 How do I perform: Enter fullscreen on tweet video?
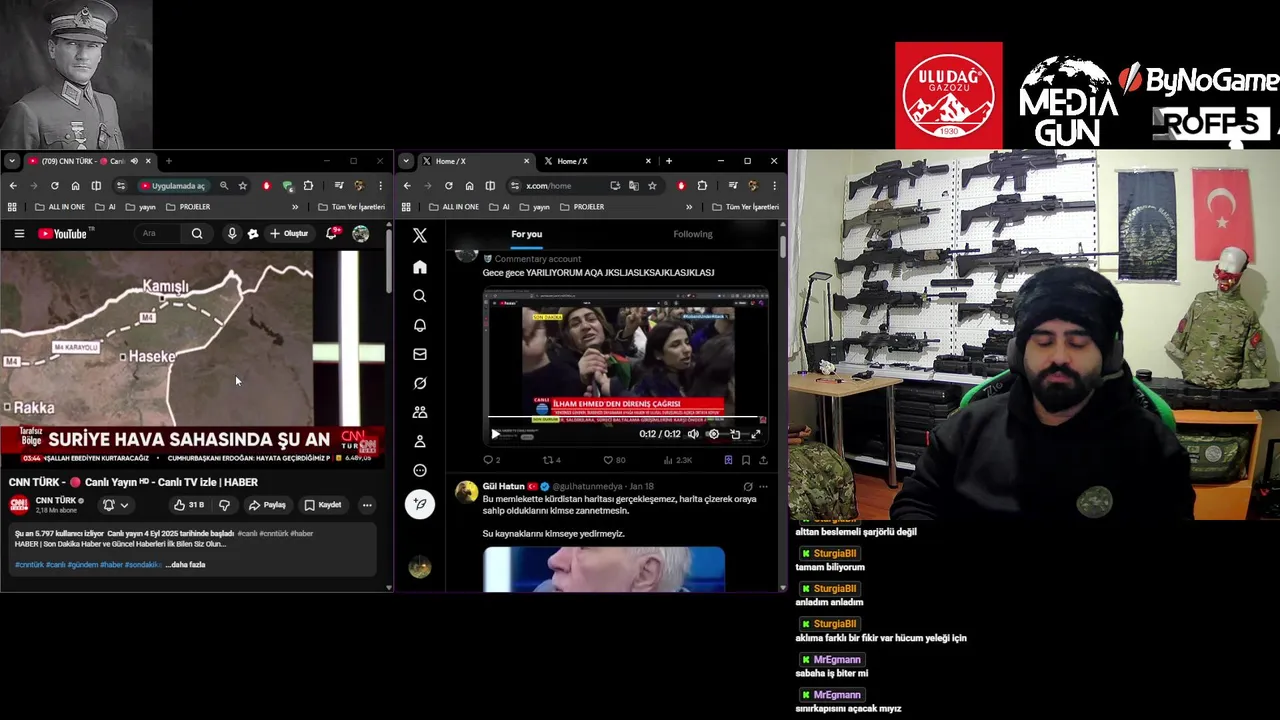(x=755, y=434)
